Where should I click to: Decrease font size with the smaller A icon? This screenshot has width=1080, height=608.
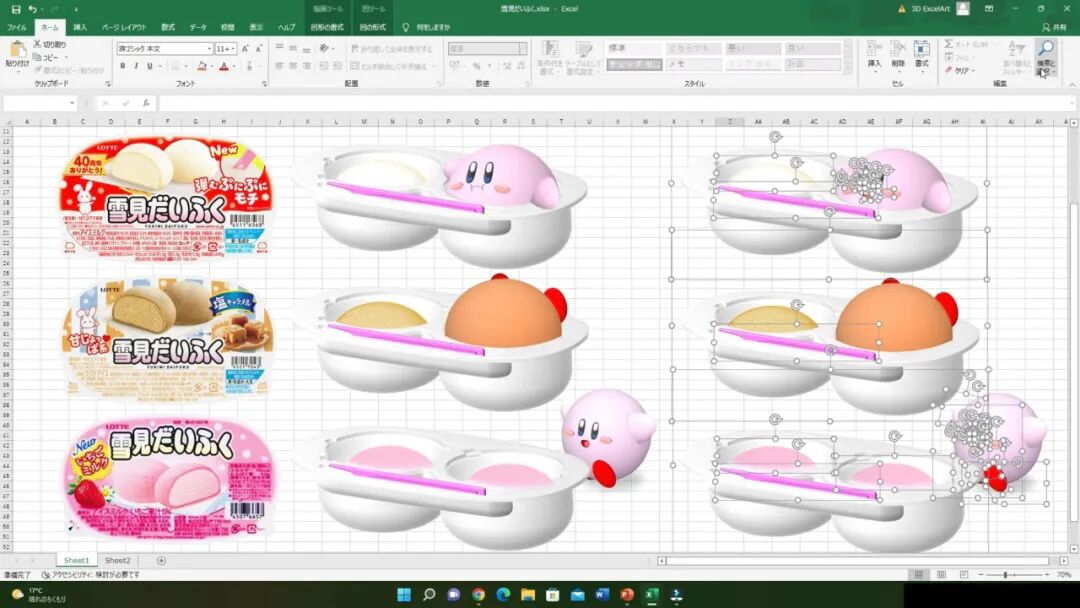259,49
